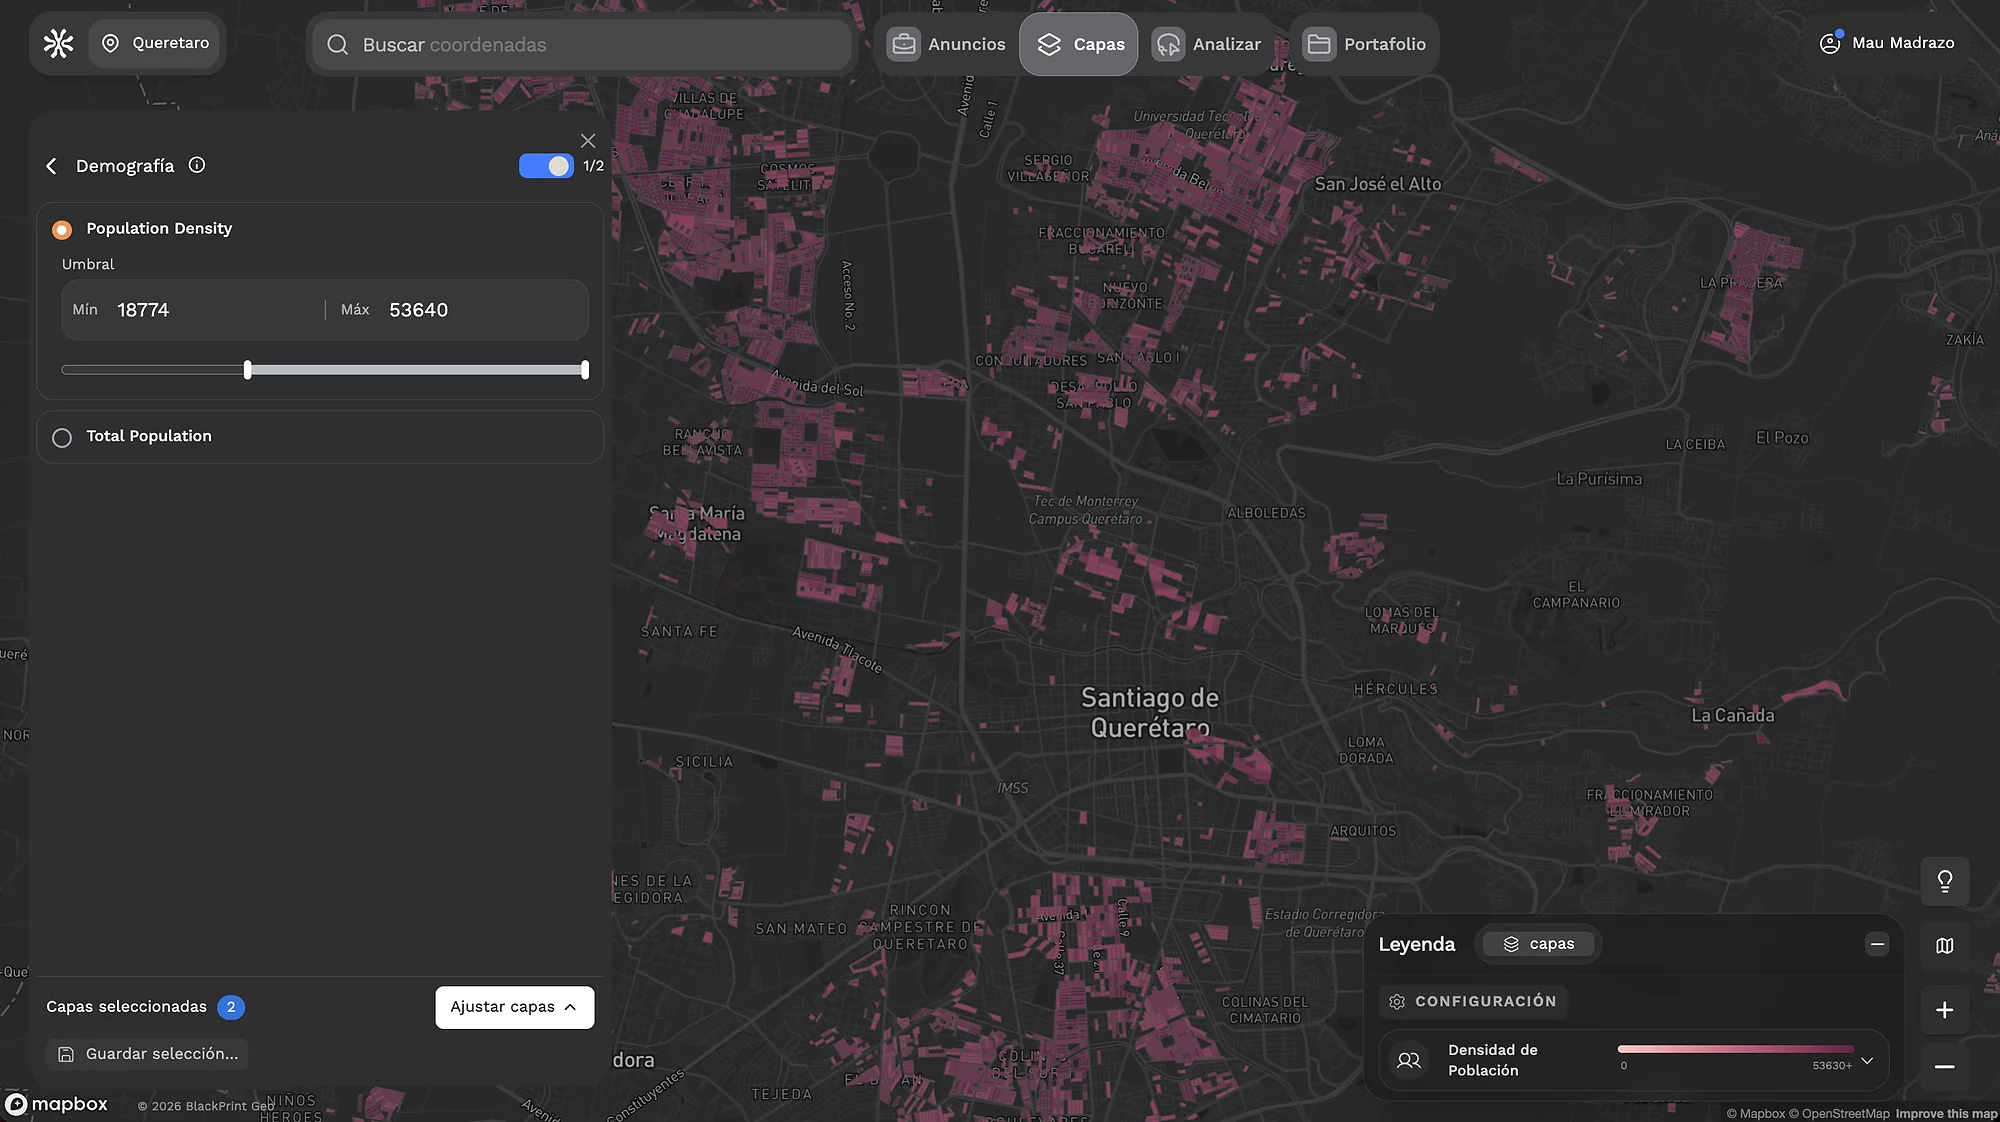Click the San José el Alto map label
Screen dimensions: 2000x1122
point(1378,184)
